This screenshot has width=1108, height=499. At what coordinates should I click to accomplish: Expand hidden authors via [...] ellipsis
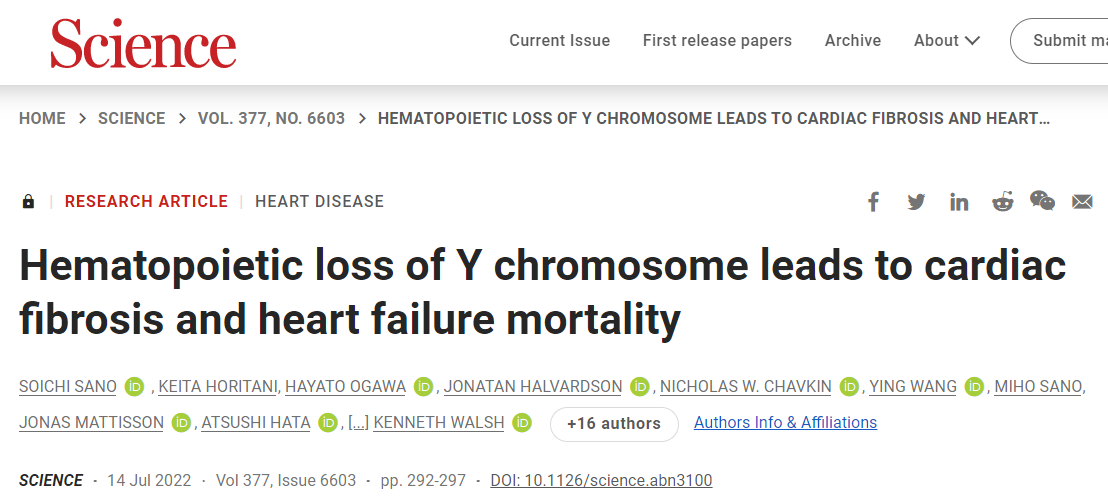(x=358, y=423)
